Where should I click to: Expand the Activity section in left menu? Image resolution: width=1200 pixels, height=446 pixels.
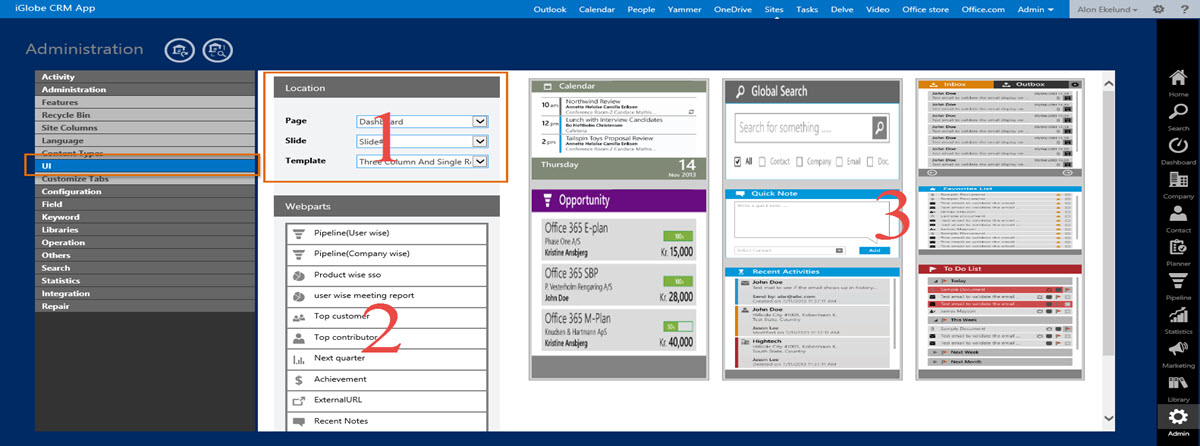click(145, 77)
